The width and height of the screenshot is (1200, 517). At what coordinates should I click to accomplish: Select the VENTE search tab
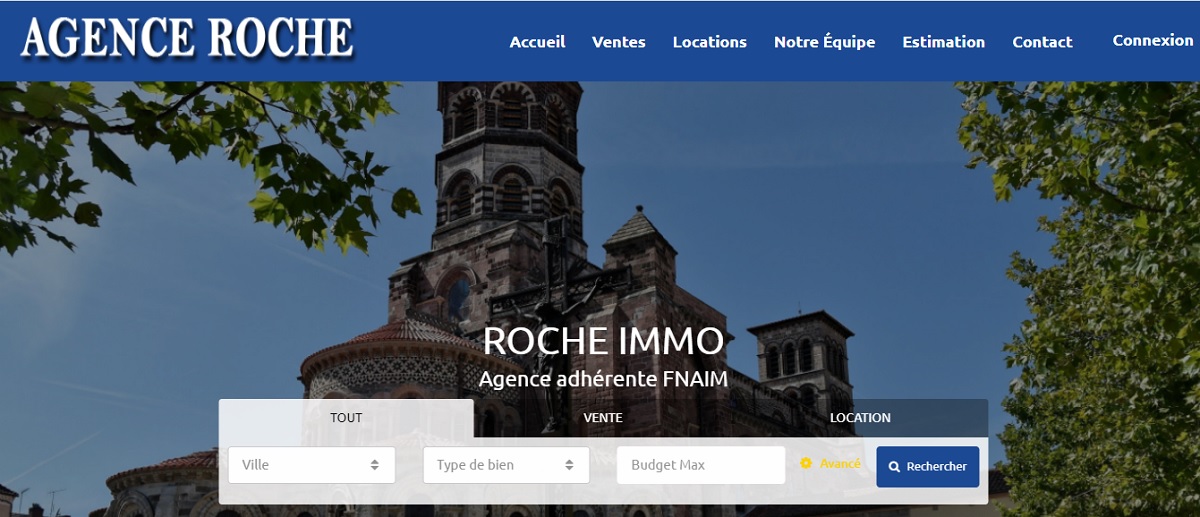coord(603,418)
